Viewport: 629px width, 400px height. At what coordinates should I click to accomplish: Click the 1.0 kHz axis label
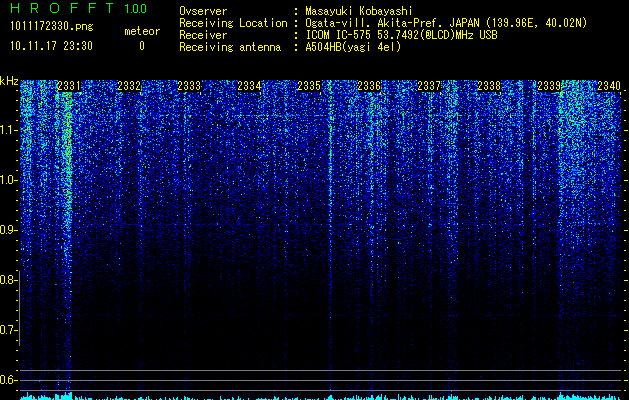pos(8,181)
